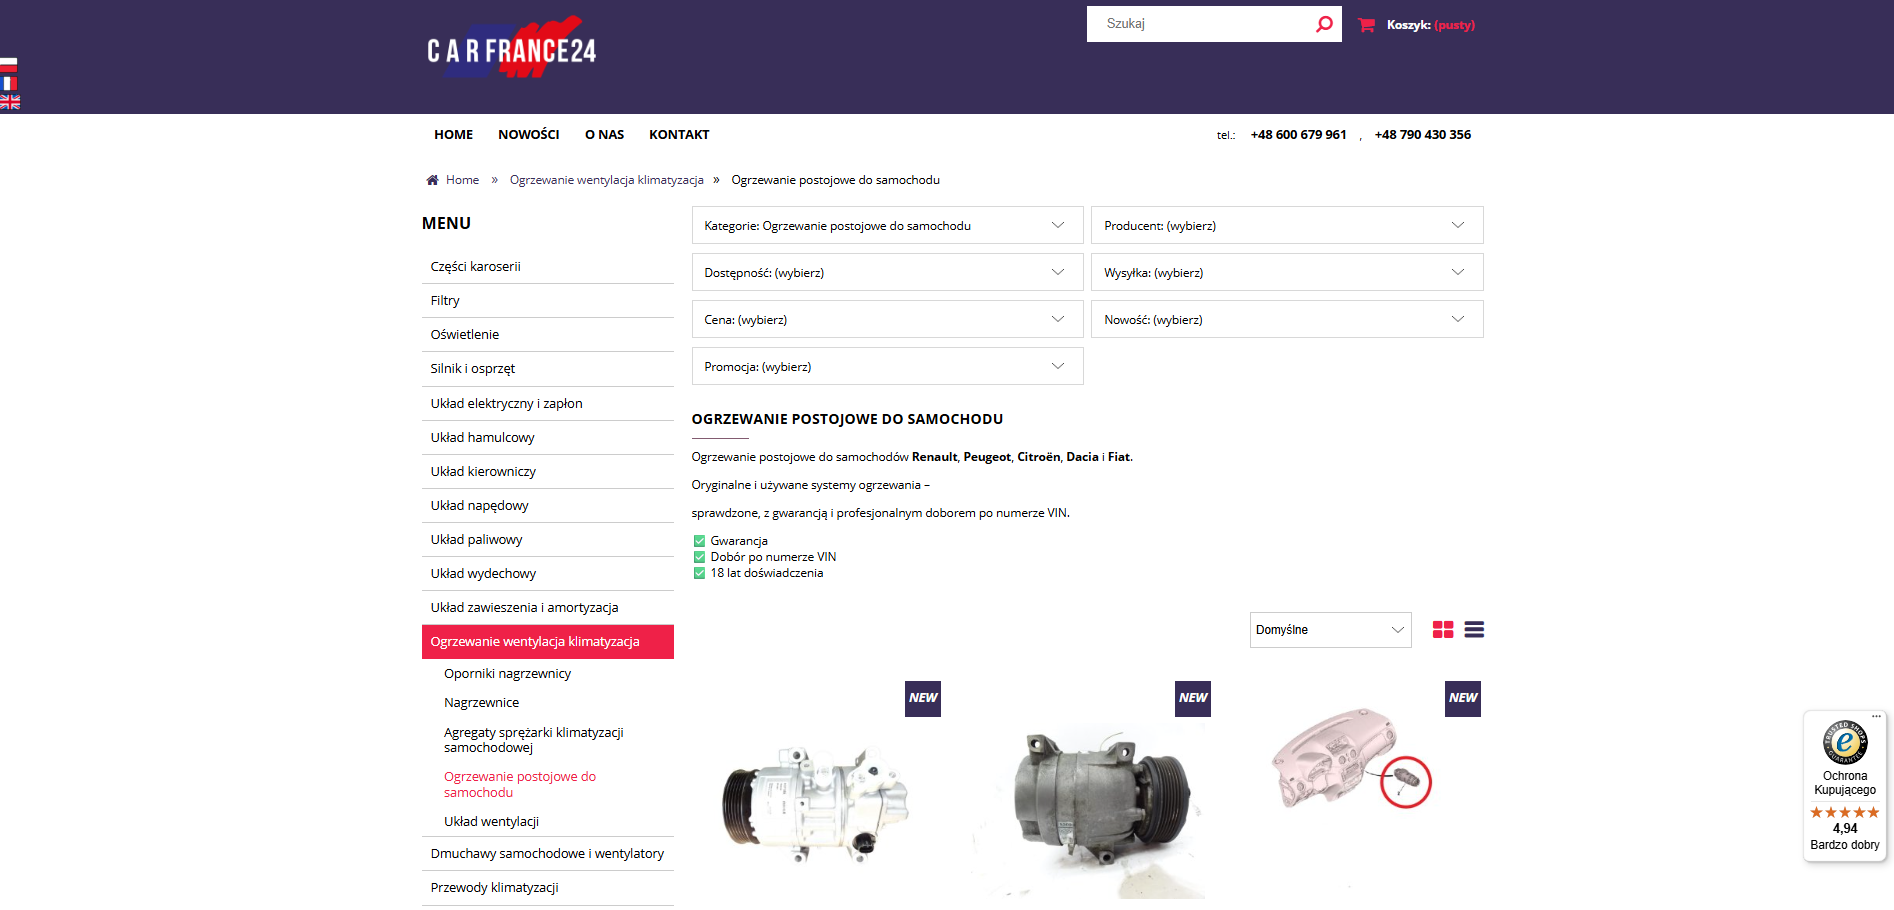Switch to grid view layout

pos(1442,630)
